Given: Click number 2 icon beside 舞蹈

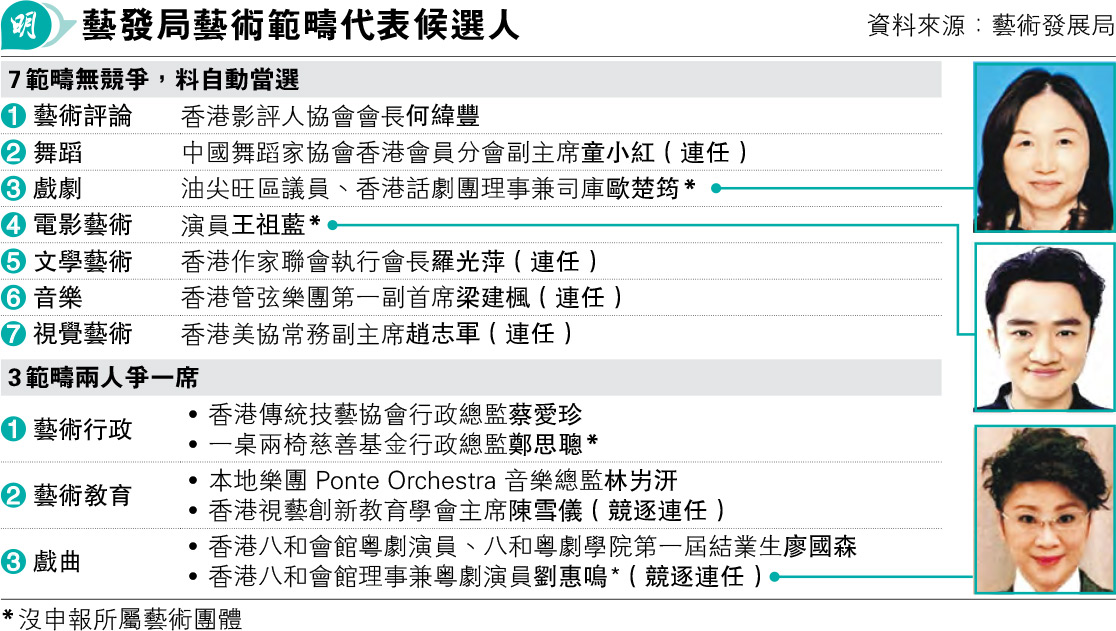Looking at the screenshot, I should click(14, 153).
